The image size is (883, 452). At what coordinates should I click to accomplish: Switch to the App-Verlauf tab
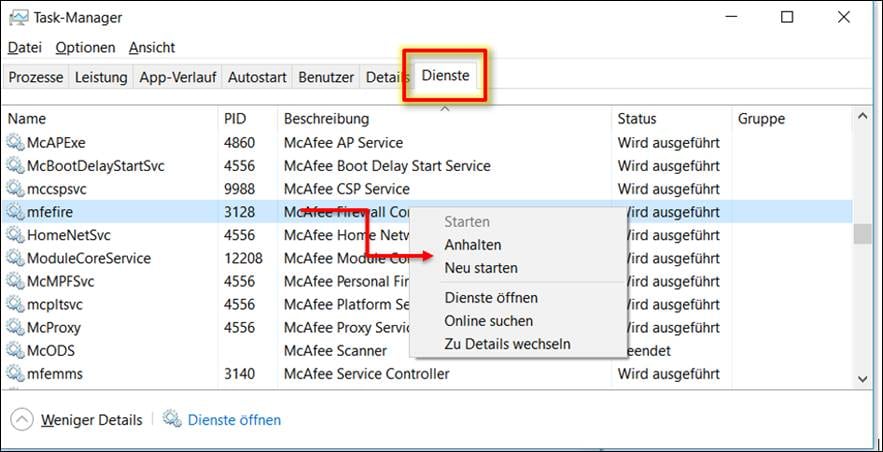178,77
